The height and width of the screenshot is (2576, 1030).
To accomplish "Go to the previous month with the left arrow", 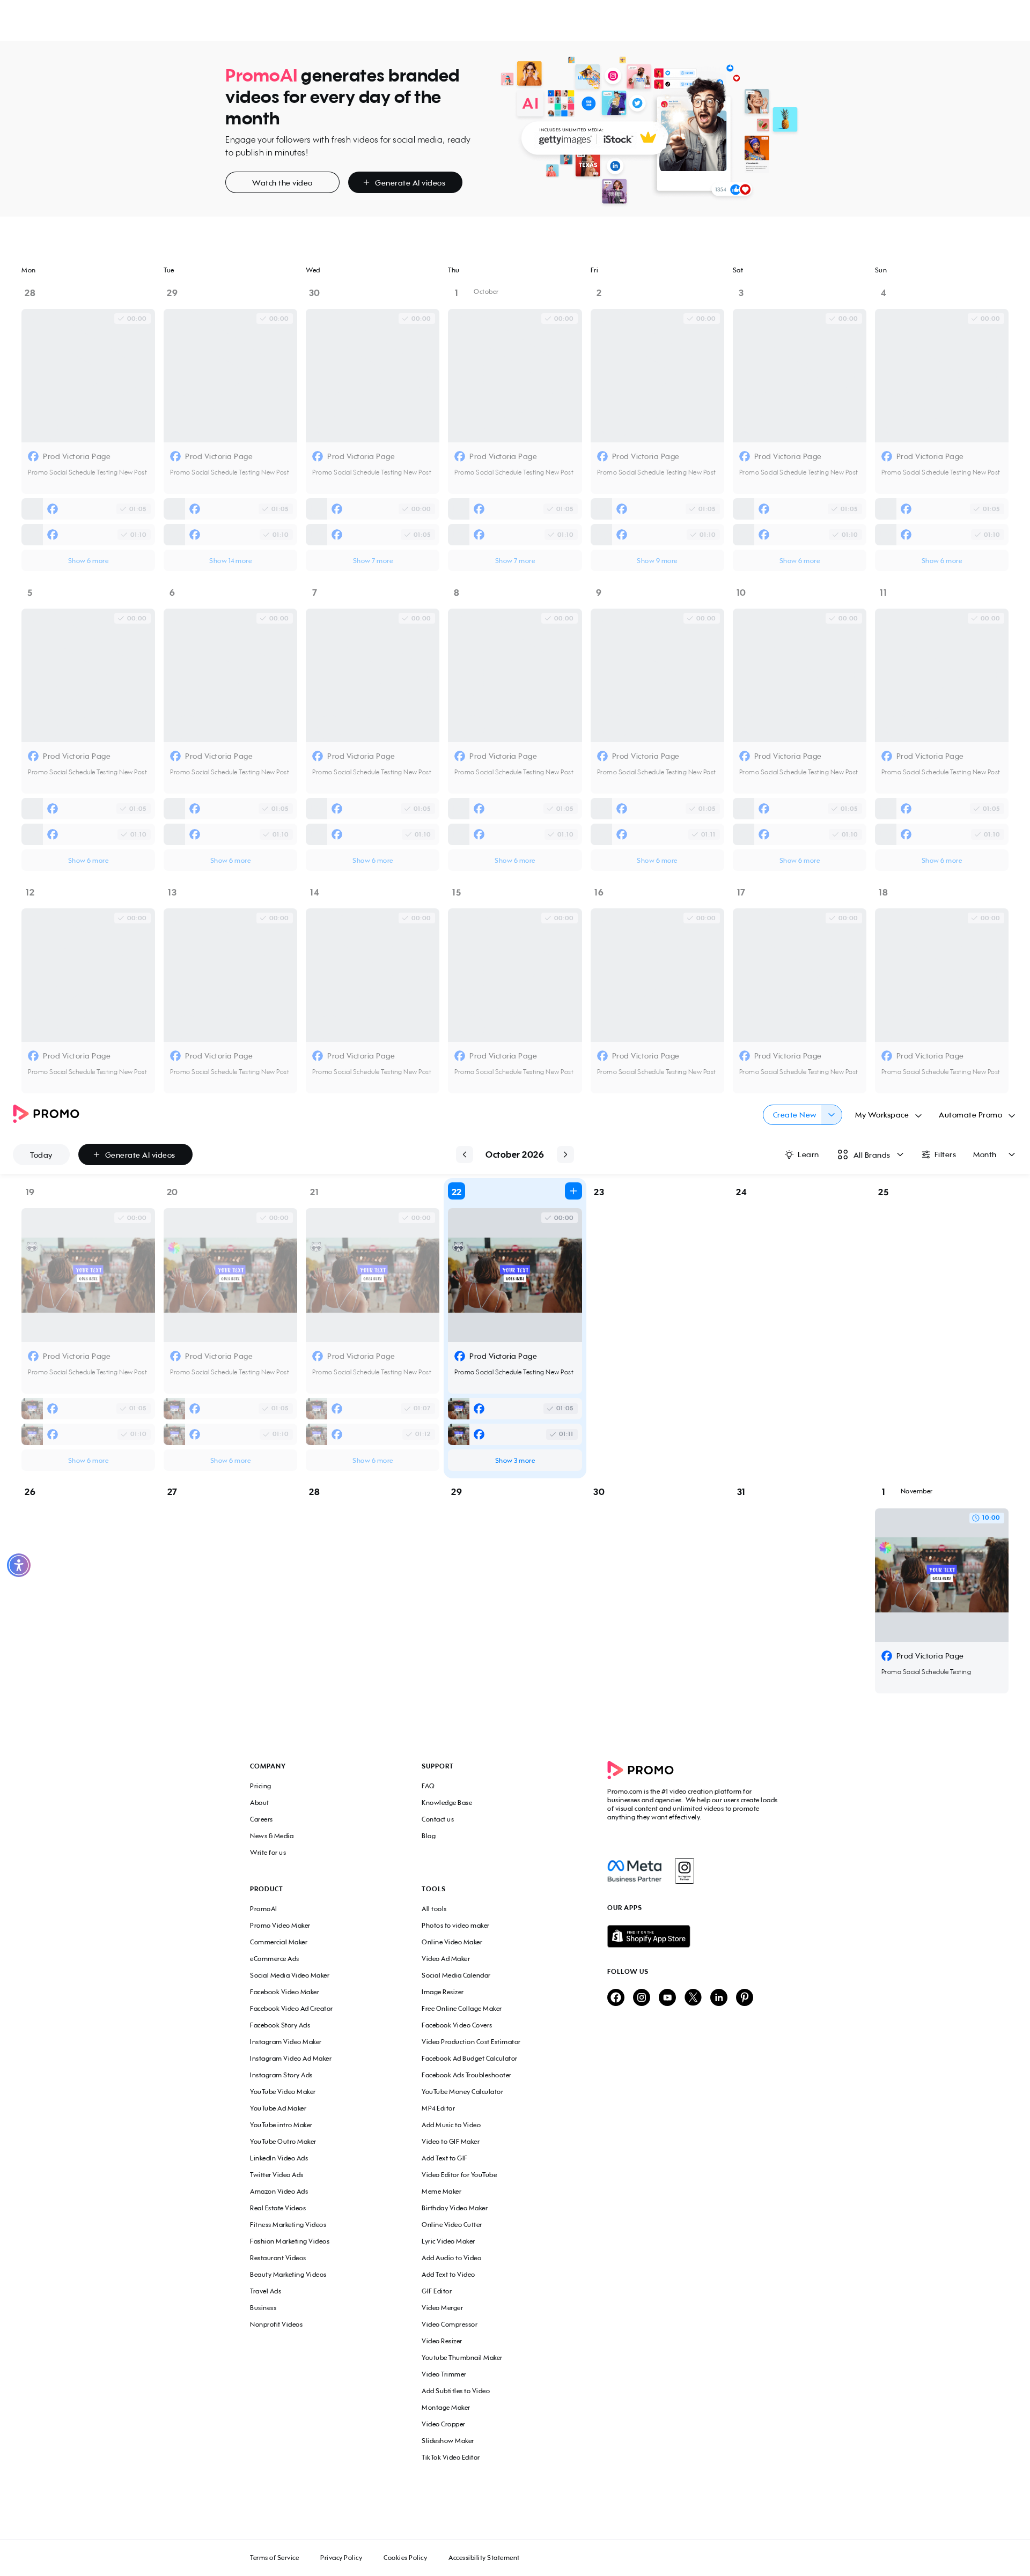I will pos(464,1154).
